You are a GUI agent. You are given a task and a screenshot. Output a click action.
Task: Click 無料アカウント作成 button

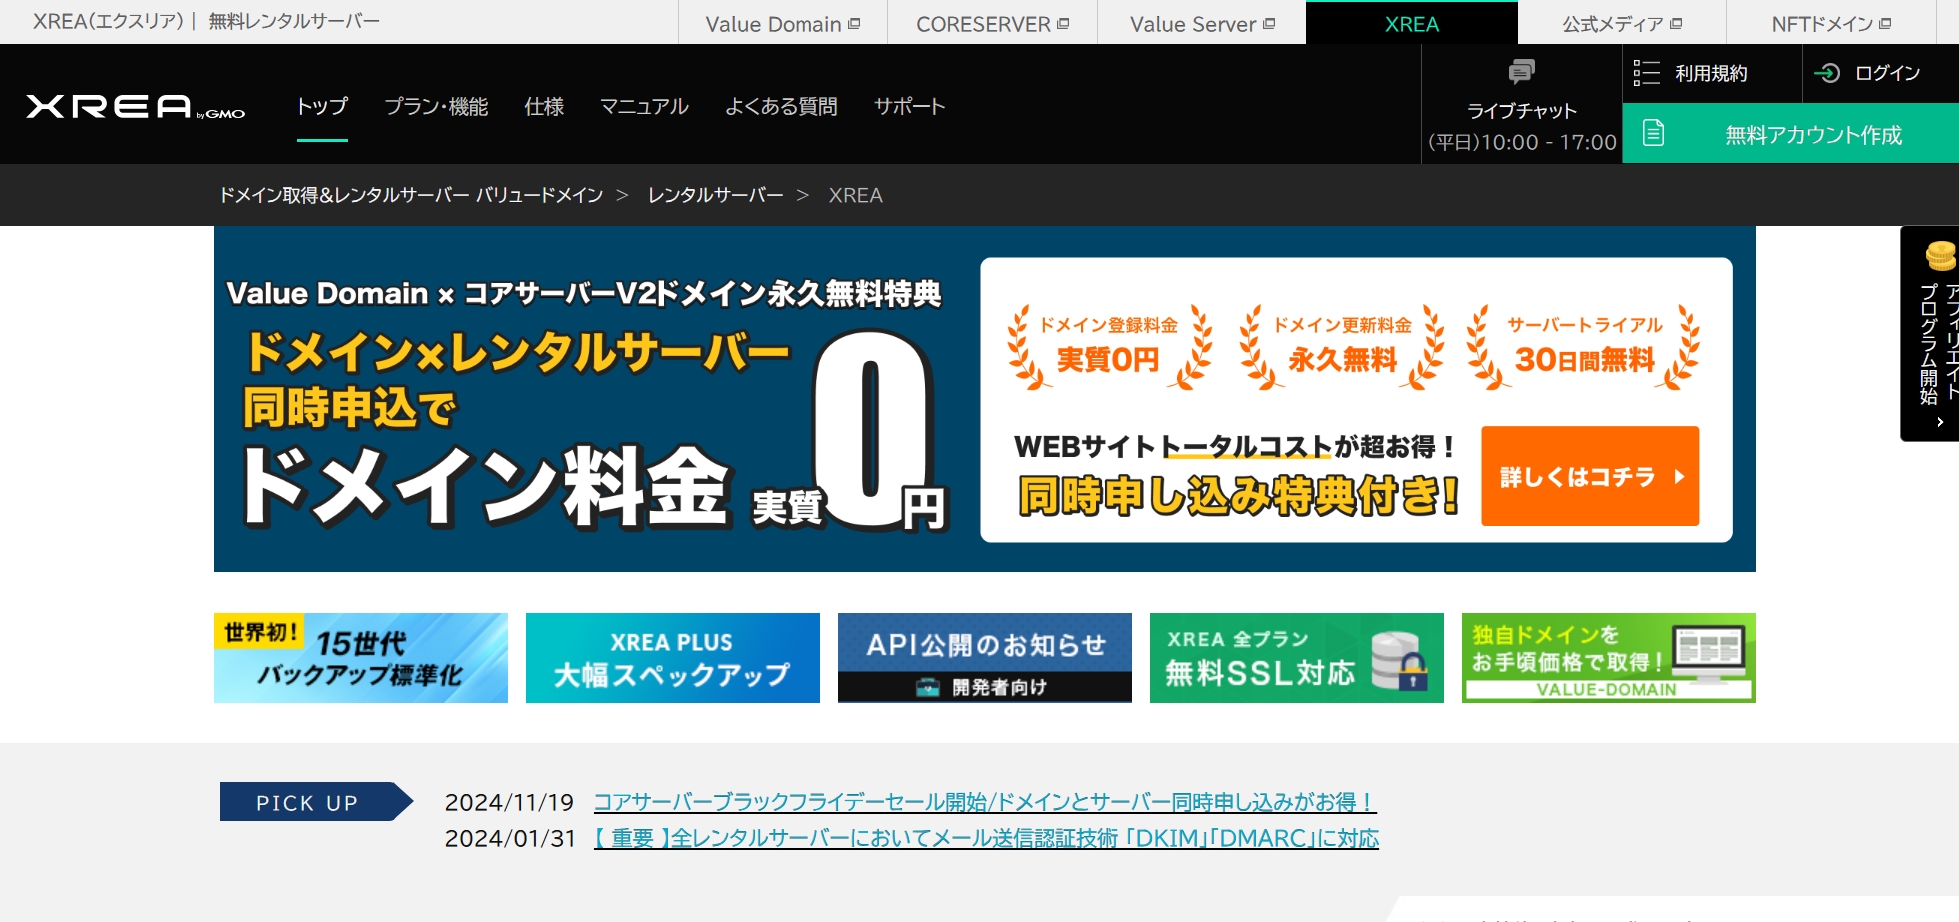pos(1790,133)
